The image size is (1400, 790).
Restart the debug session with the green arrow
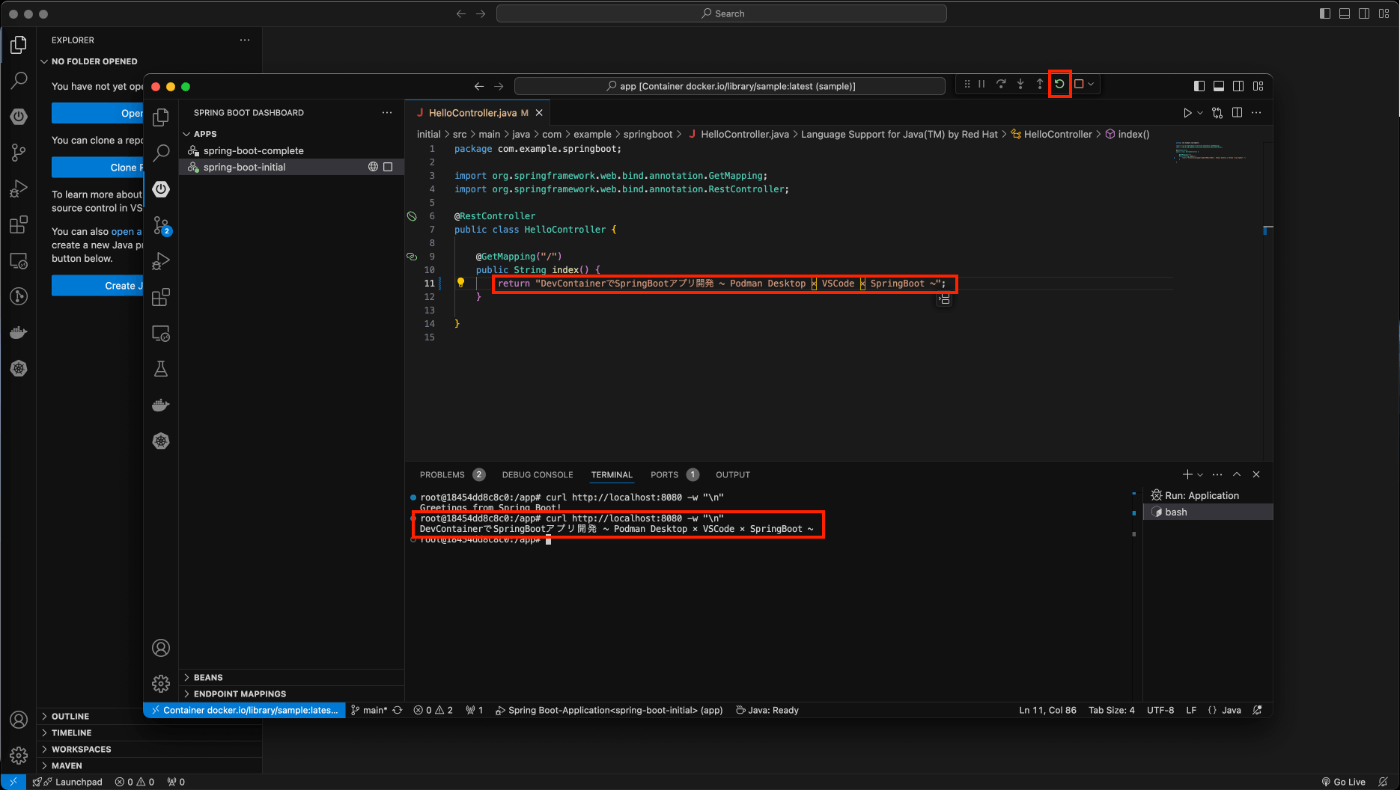[x=1059, y=85]
